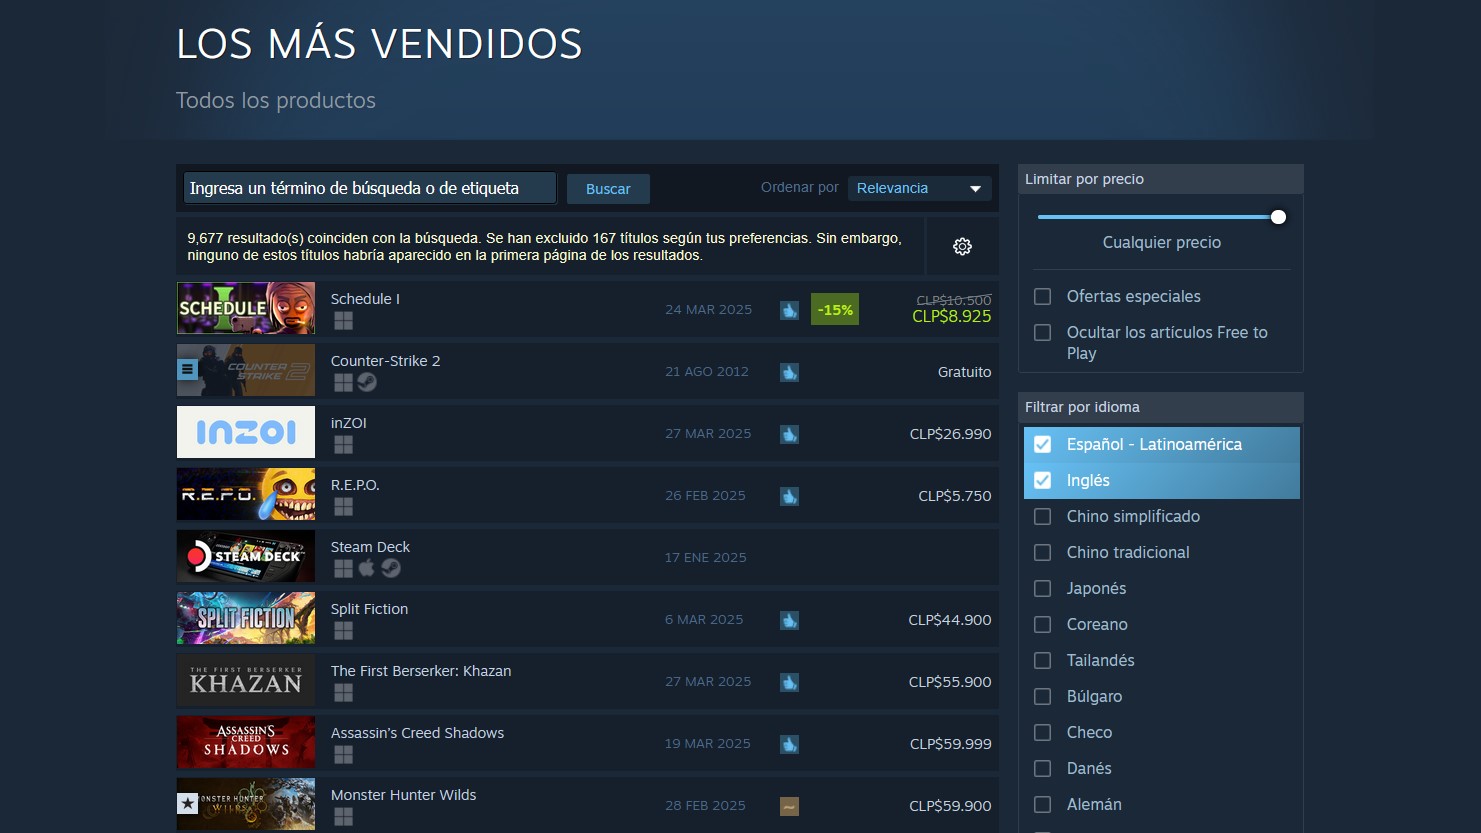Check Ocultar los artículos Free to Play
The image size is (1481, 833).
click(1042, 332)
